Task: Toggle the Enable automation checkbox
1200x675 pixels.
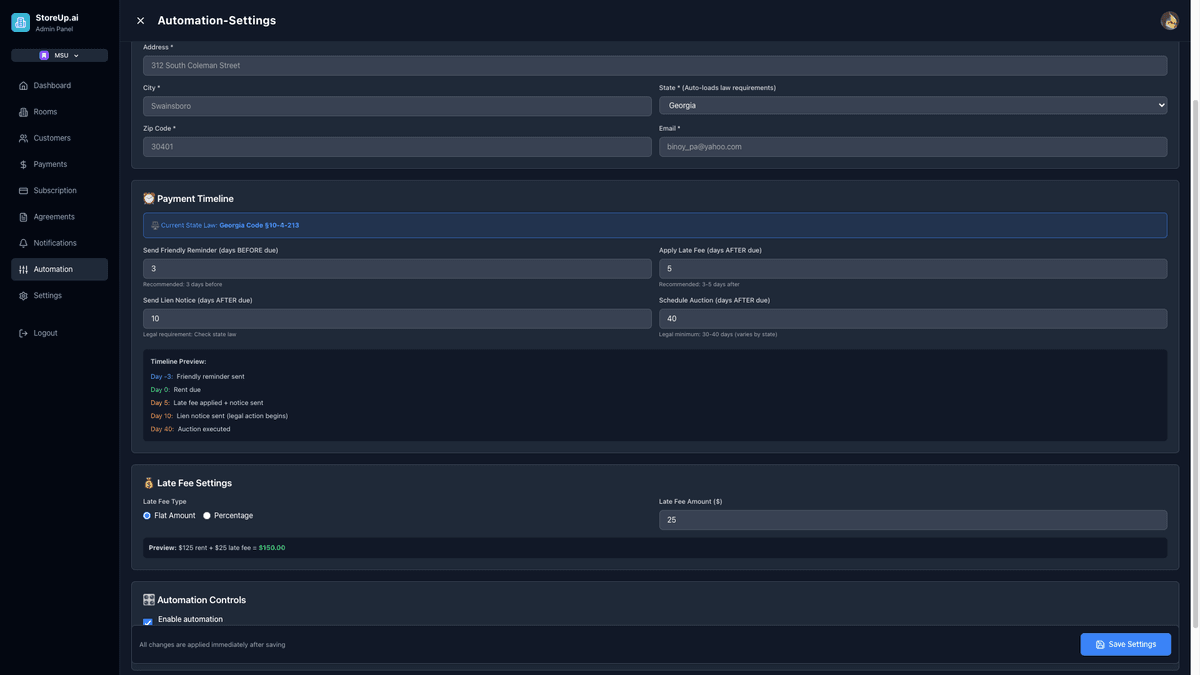Action: click(x=148, y=622)
